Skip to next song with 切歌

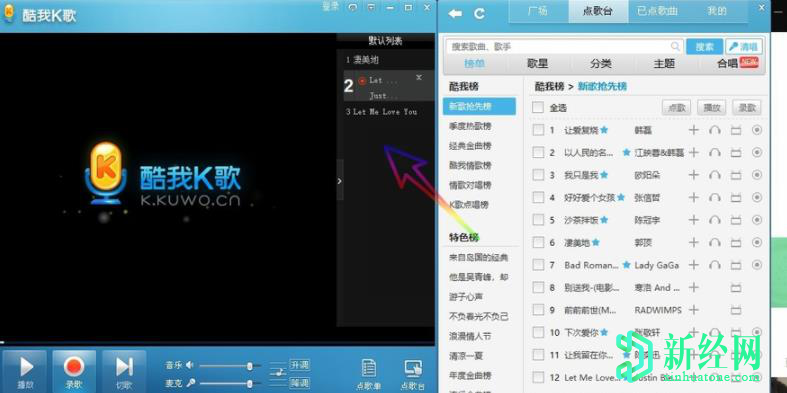coord(124,371)
